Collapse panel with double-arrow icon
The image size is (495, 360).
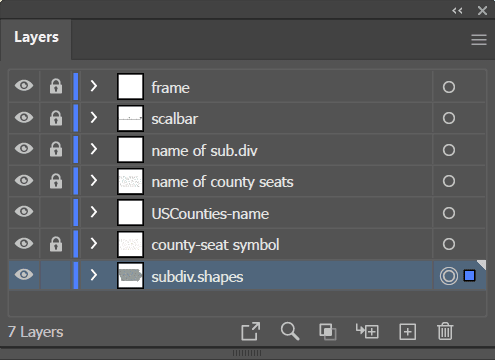457,11
